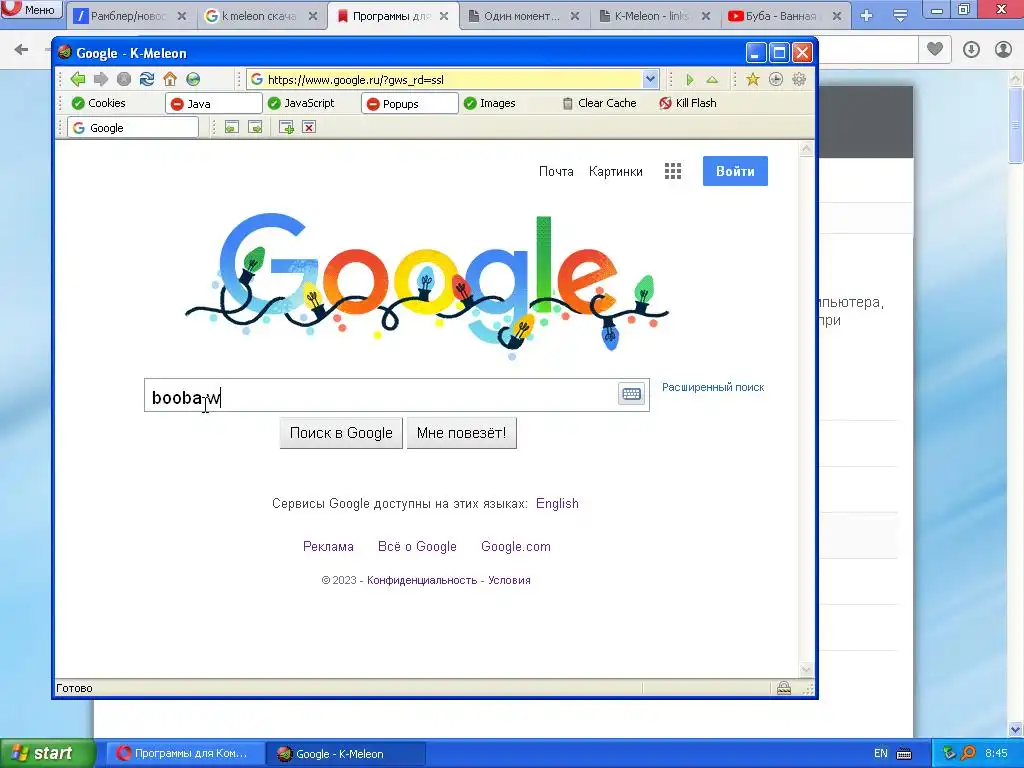Click the Opera back arrow
Image resolution: width=1024 pixels, height=768 pixels.
pos(21,49)
